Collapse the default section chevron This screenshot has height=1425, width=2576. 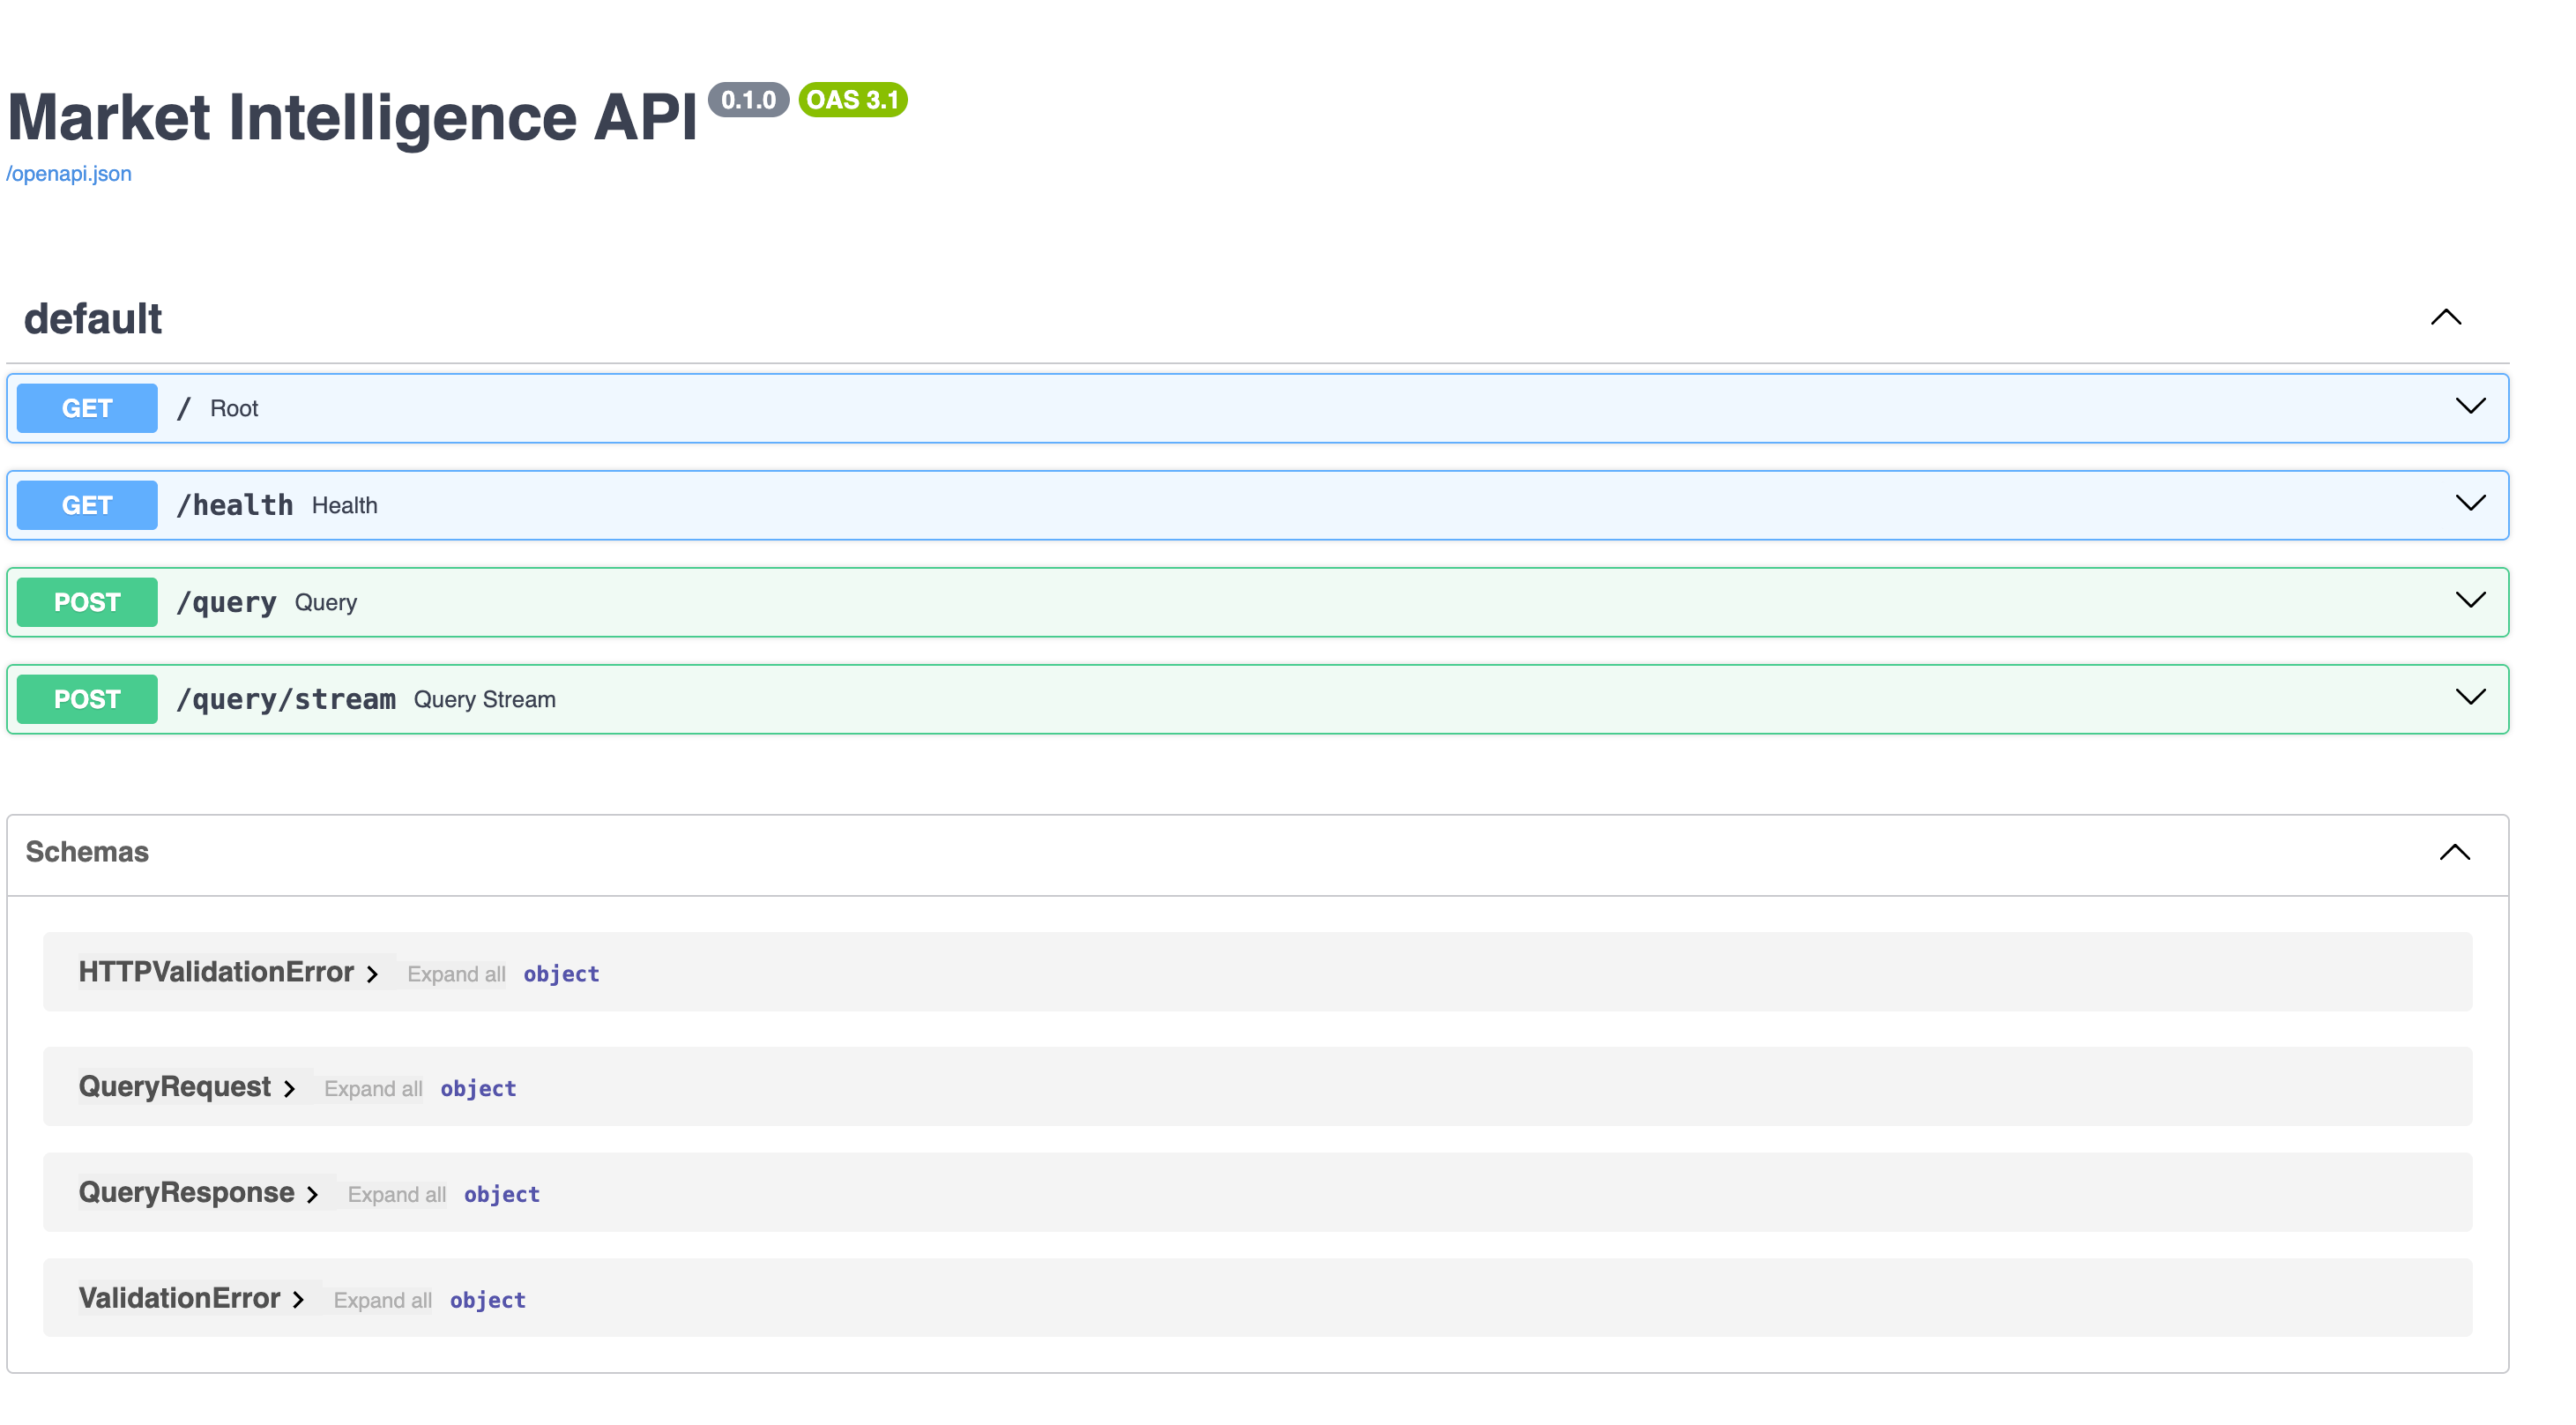pyautogui.click(x=2446, y=318)
